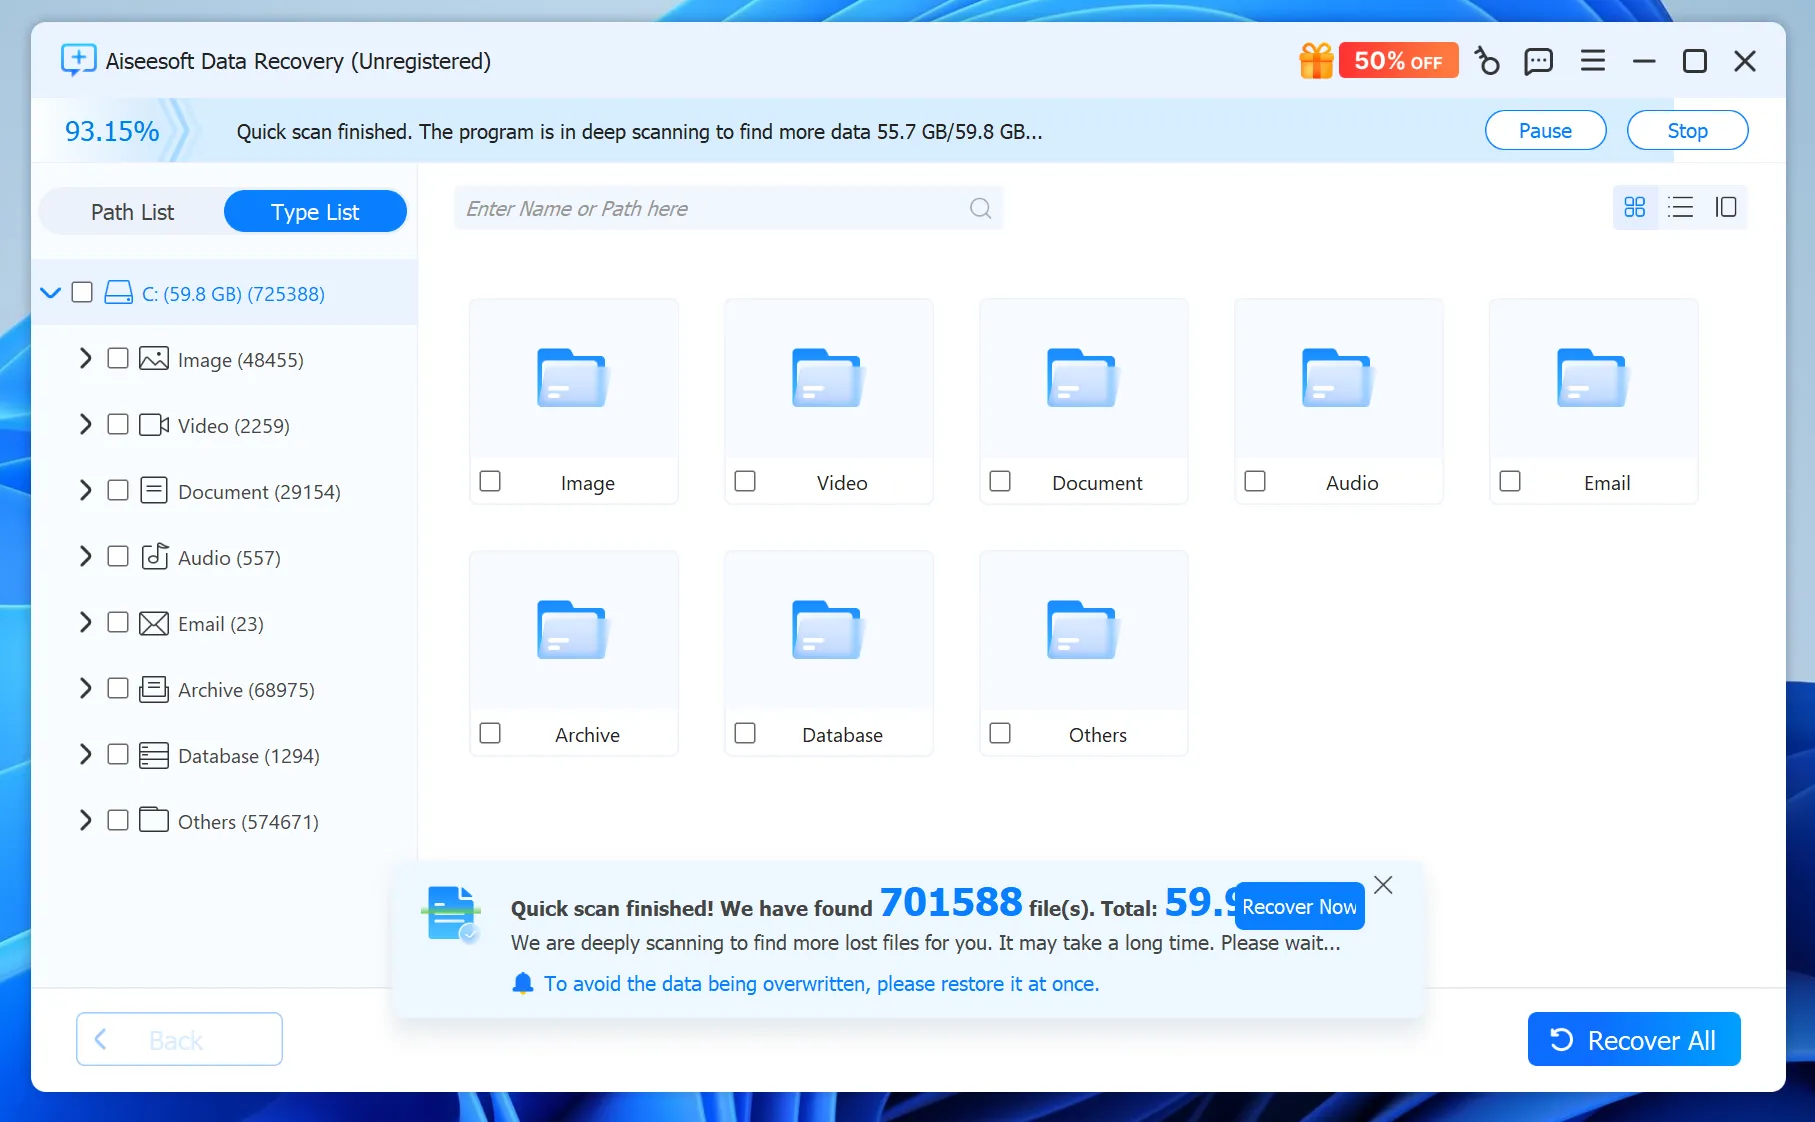Image resolution: width=1815 pixels, height=1122 pixels.
Task: Check the Document (29154) sidebar checkbox
Action: (x=117, y=490)
